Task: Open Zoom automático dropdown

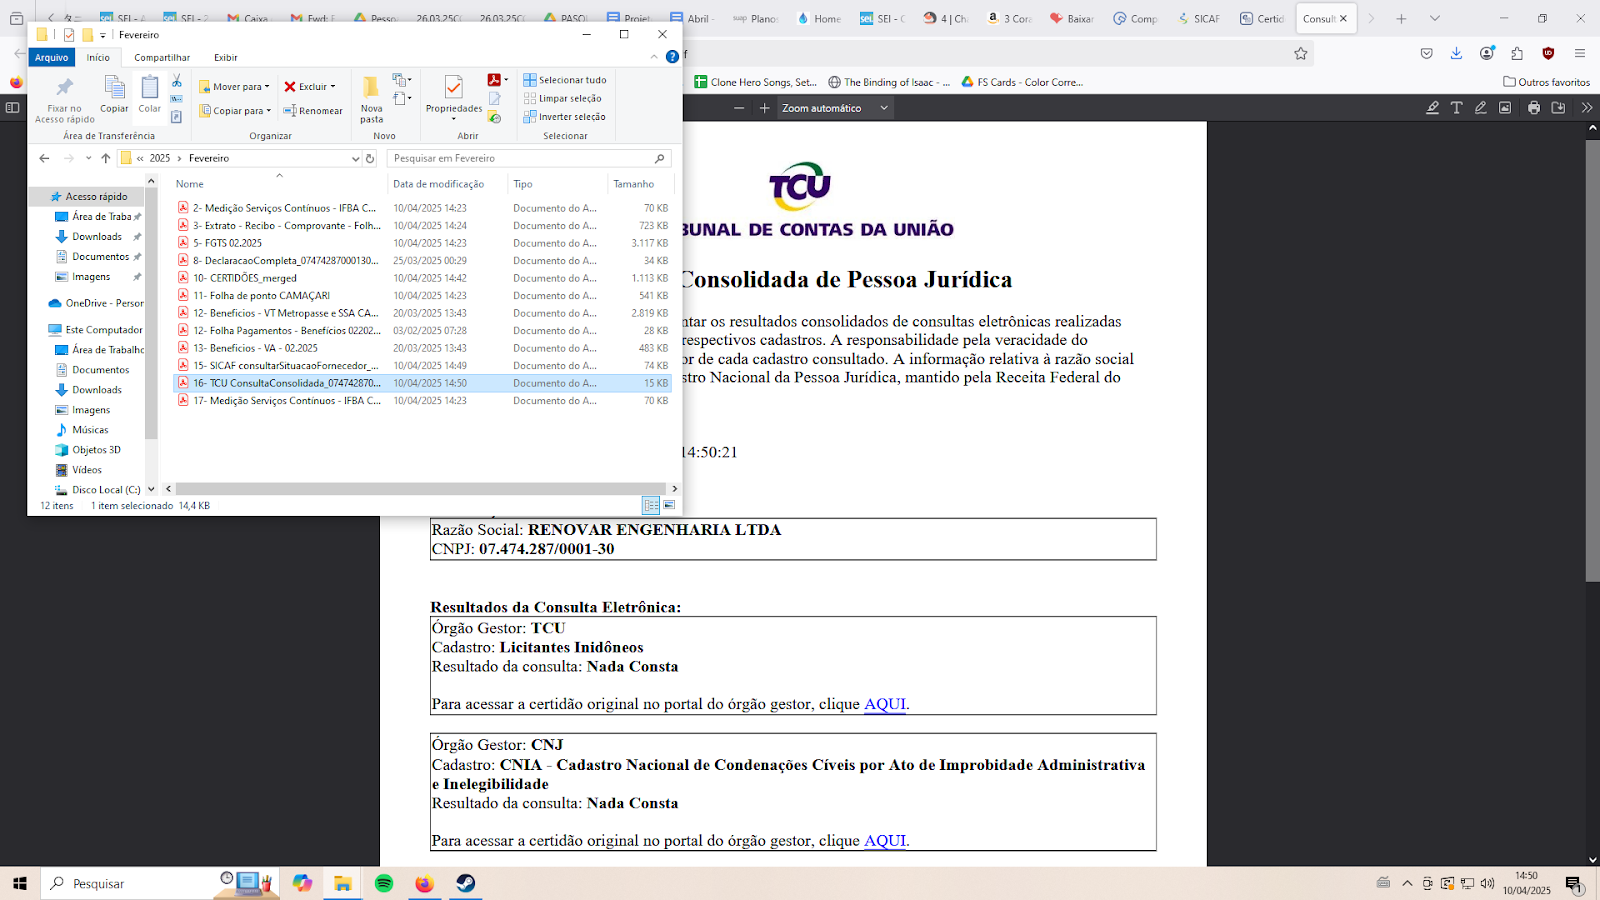Action: 834,108
